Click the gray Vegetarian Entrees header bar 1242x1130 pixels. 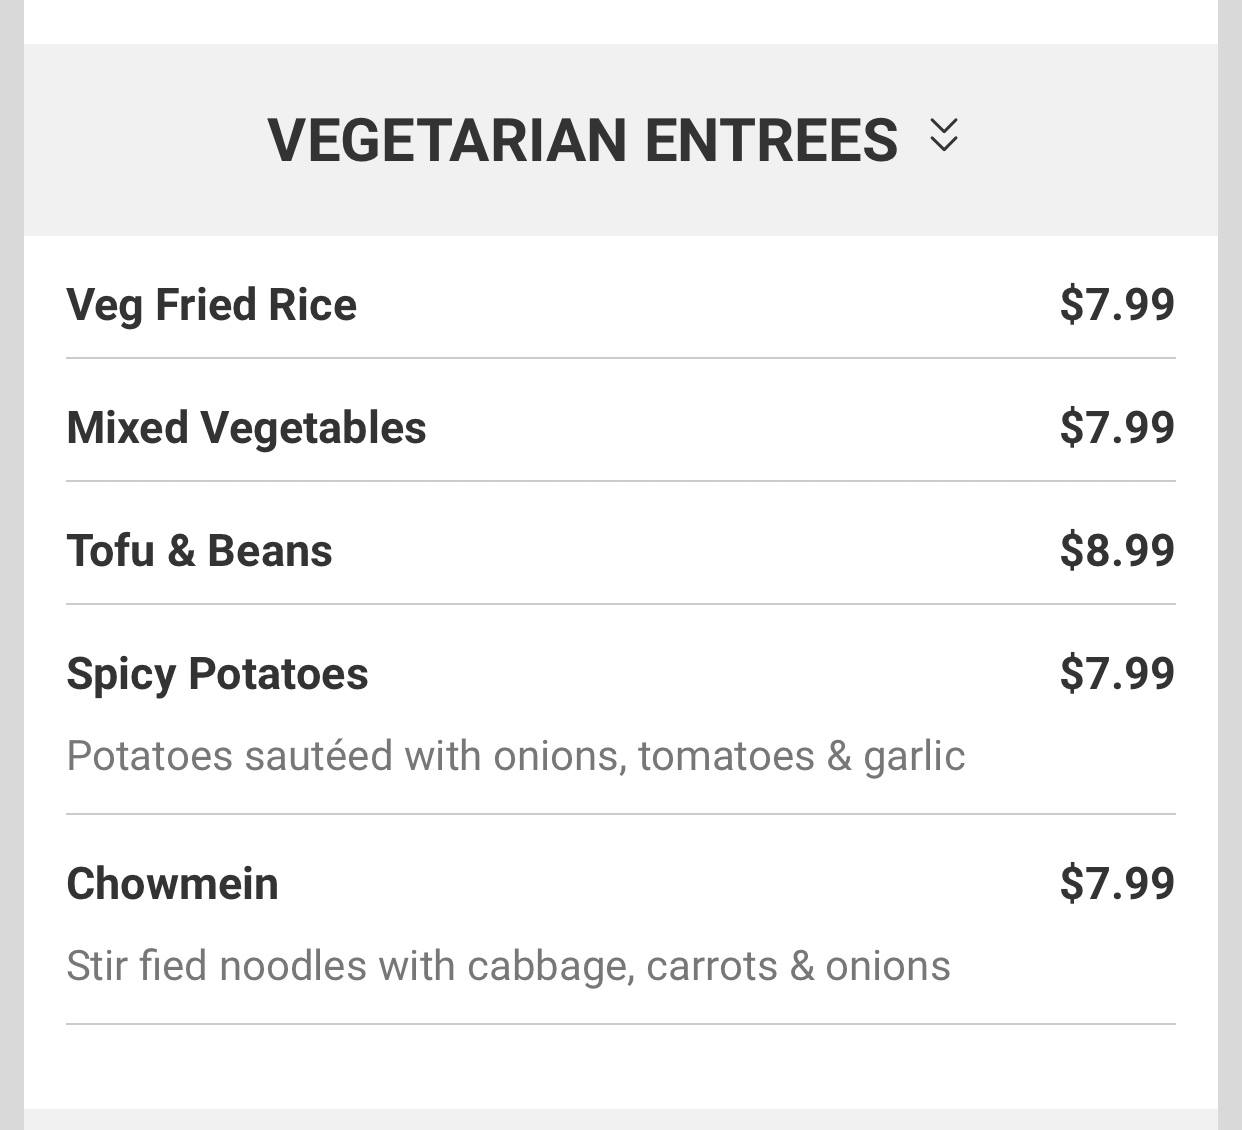(x=1080, y=140)
